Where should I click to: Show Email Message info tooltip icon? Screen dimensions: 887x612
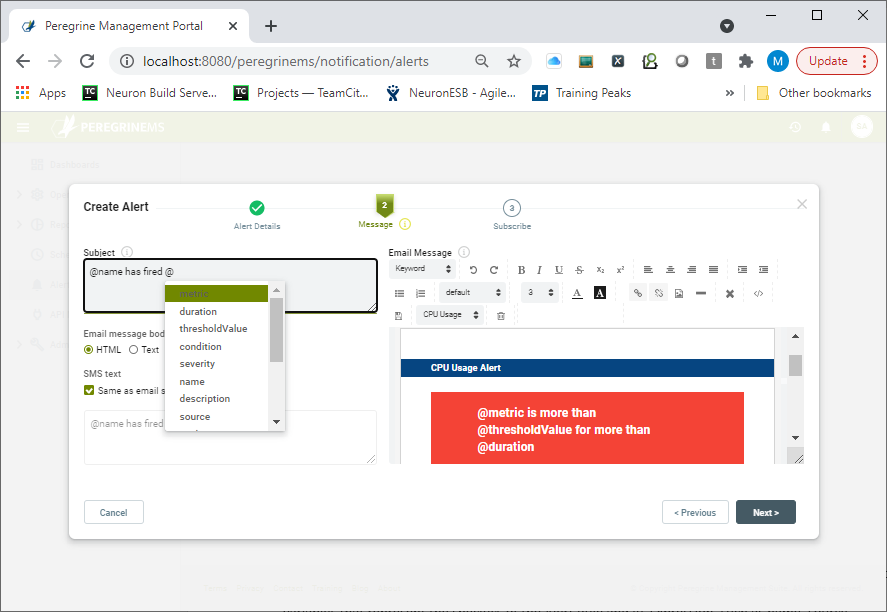pyautogui.click(x=464, y=252)
